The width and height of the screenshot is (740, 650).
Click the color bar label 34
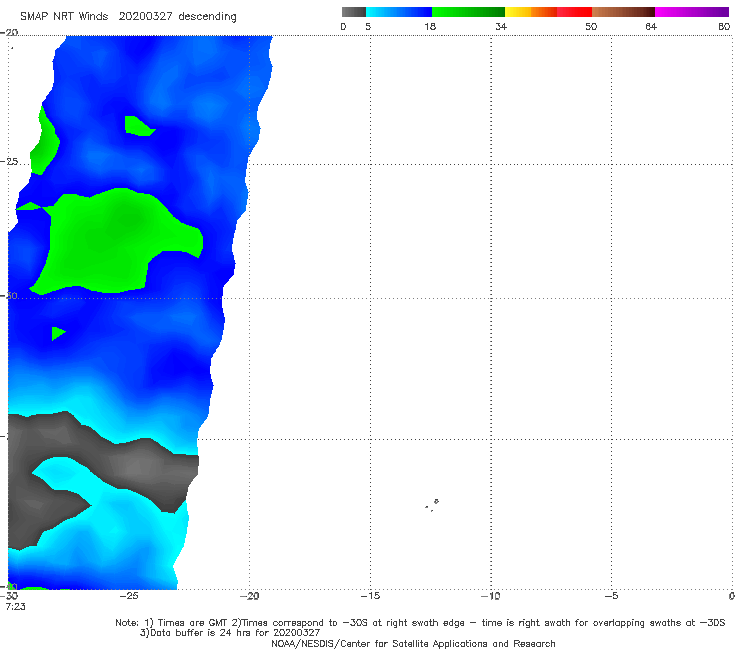click(x=501, y=27)
